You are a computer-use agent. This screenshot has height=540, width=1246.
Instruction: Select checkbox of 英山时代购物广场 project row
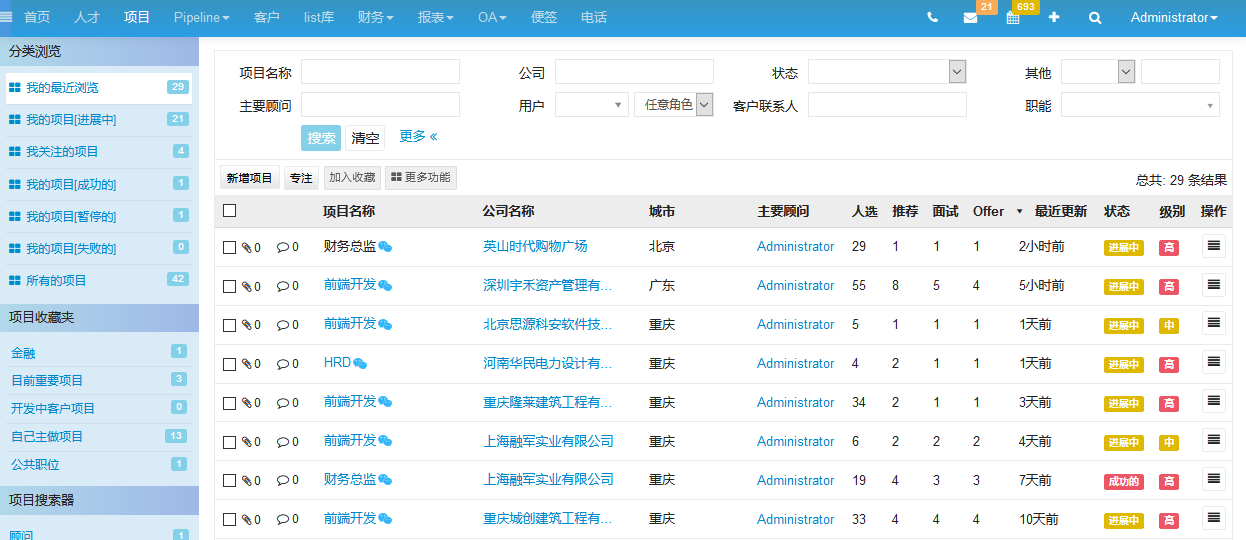click(x=230, y=247)
